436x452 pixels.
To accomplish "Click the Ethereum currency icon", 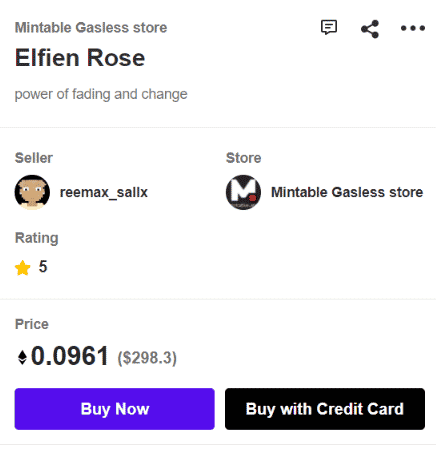I will coord(22,357).
